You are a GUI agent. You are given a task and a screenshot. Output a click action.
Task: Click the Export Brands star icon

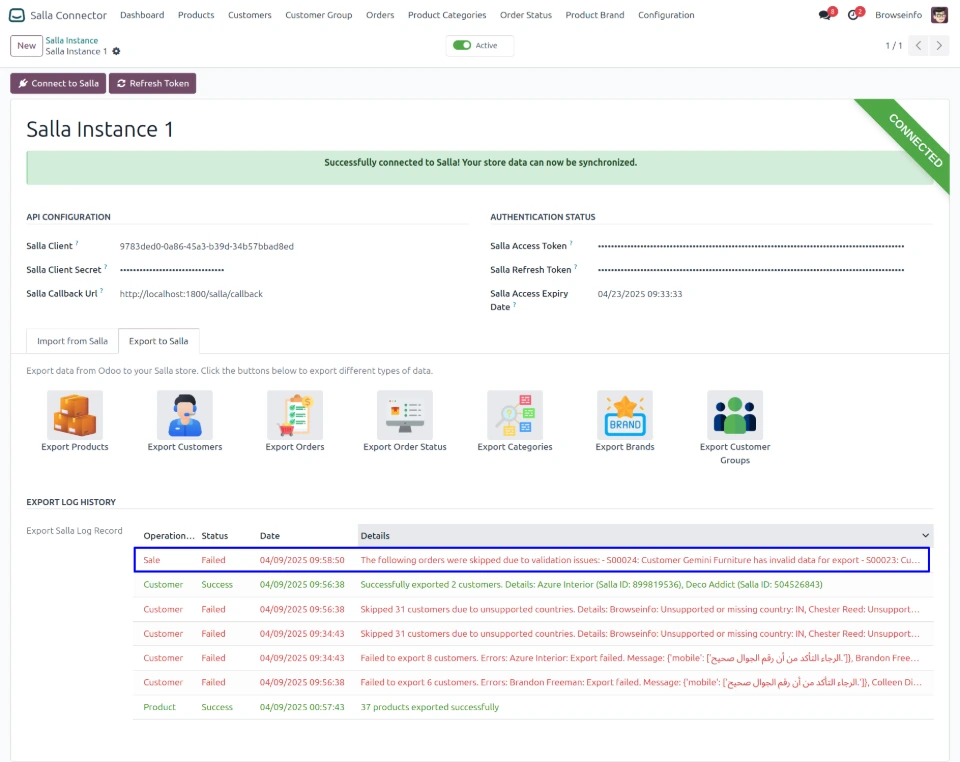pyautogui.click(x=625, y=415)
